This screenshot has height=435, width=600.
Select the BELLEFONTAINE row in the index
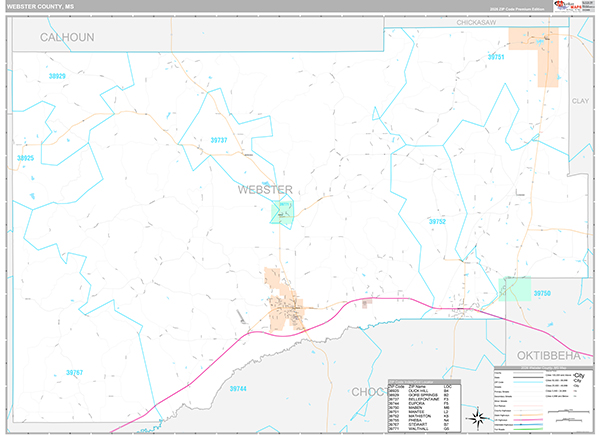click(x=424, y=399)
